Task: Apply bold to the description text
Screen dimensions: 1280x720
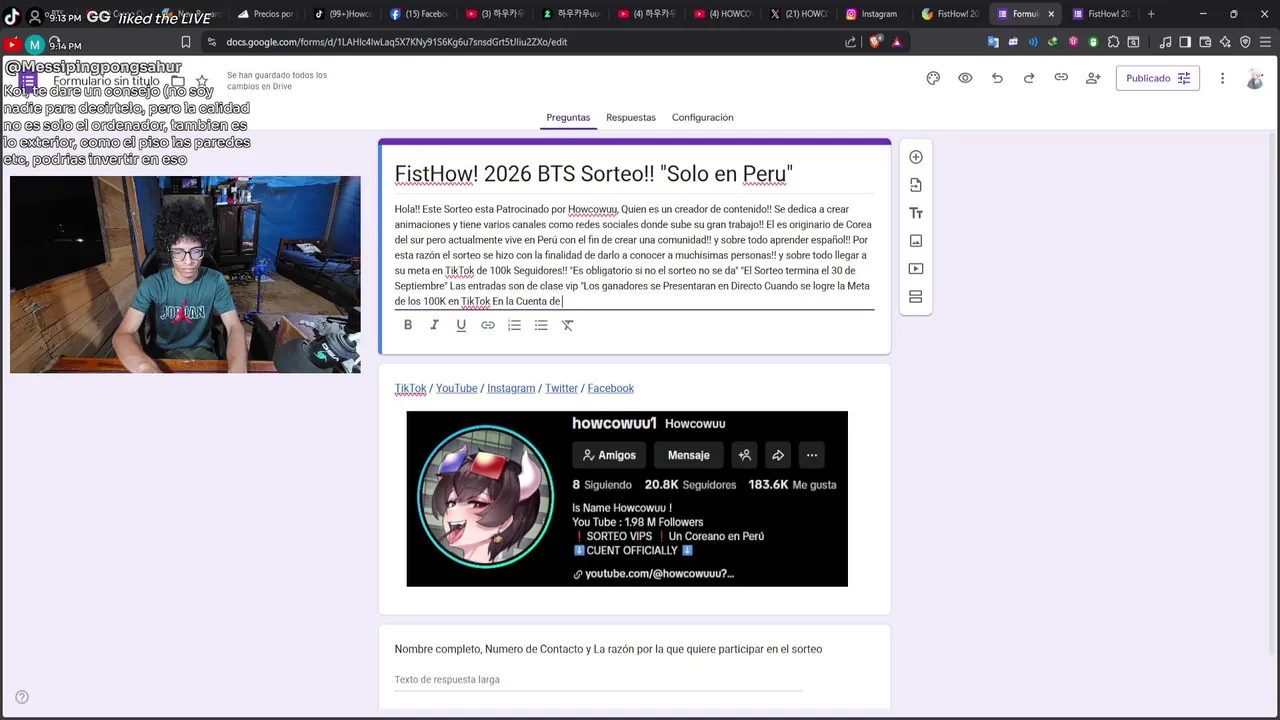Action: [x=408, y=325]
